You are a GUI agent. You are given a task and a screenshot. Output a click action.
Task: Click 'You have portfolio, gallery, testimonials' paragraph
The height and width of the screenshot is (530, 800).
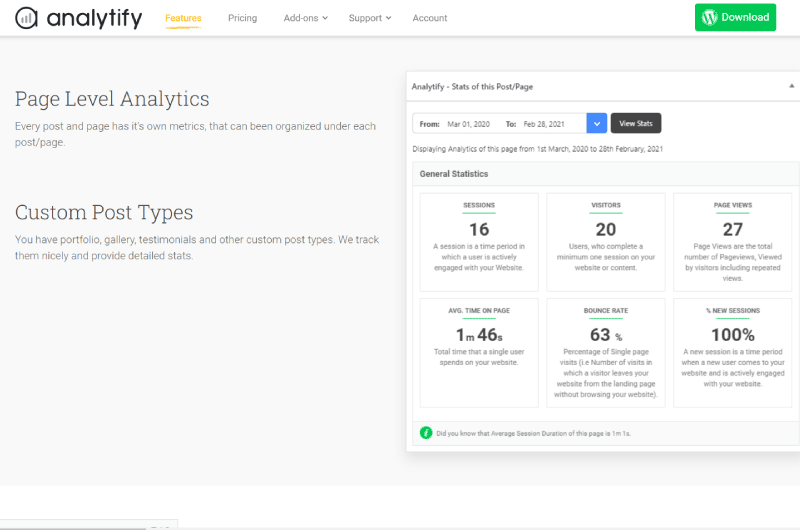pyautogui.click(x=197, y=247)
